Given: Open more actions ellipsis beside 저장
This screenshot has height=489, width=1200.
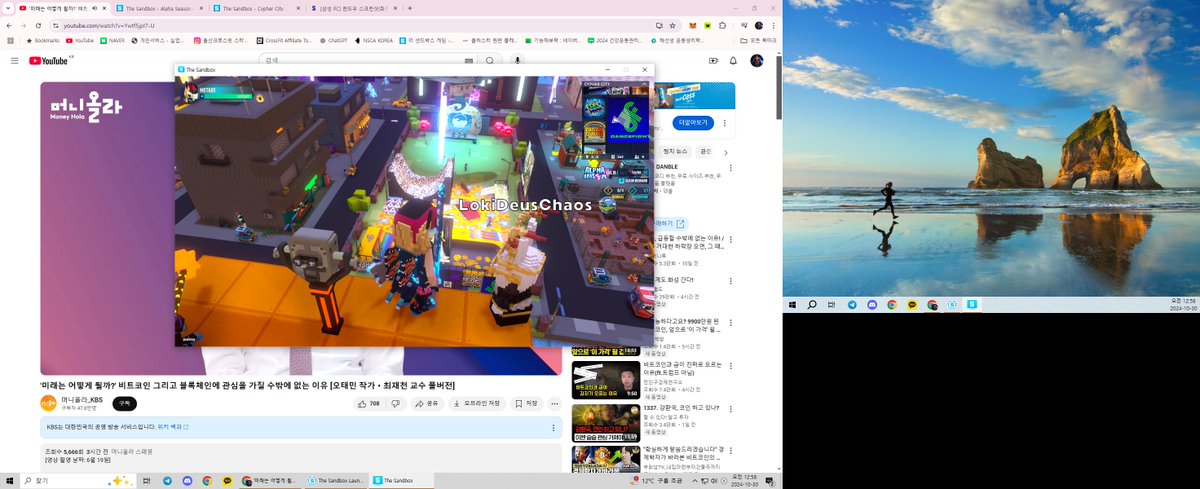Looking at the screenshot, I should pyautogui.click(x=555, y=404).
